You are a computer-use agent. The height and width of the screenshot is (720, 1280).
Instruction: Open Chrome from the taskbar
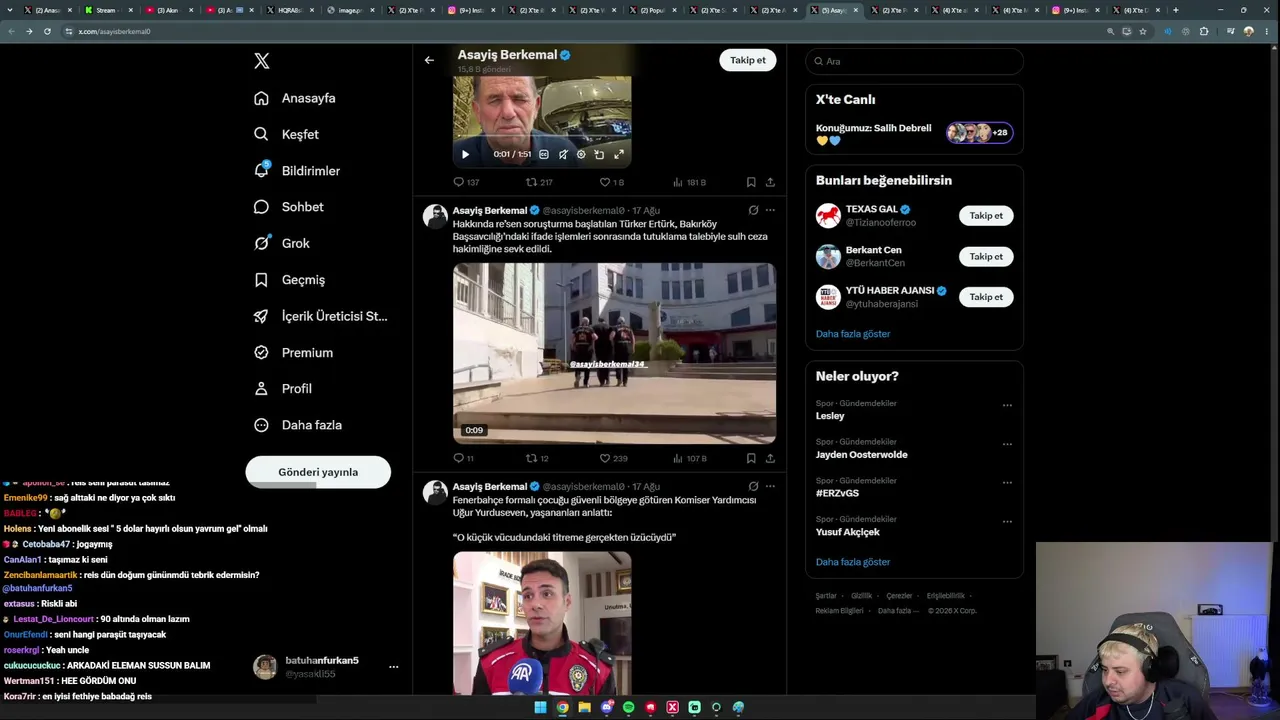pos(562,707)
